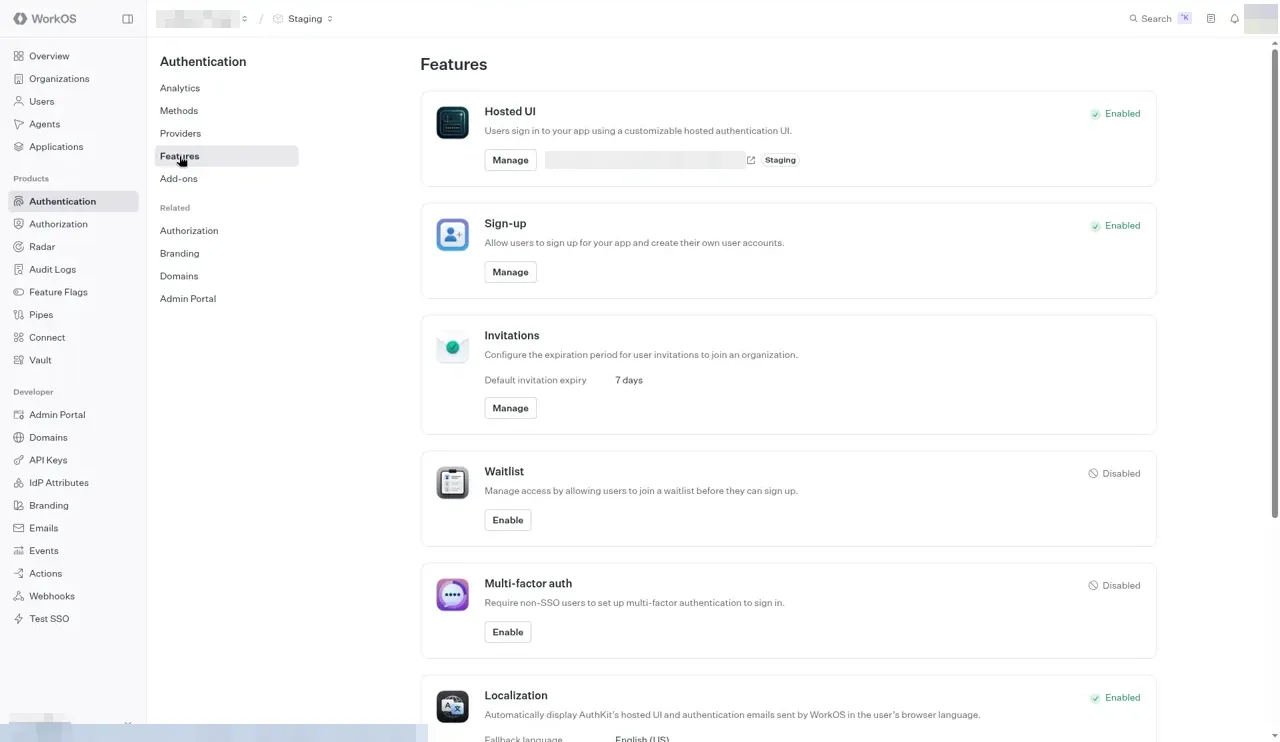Click Manage under Hosted UI
This screenshot has width=1280, height=742.
click(x=510, y=160)
